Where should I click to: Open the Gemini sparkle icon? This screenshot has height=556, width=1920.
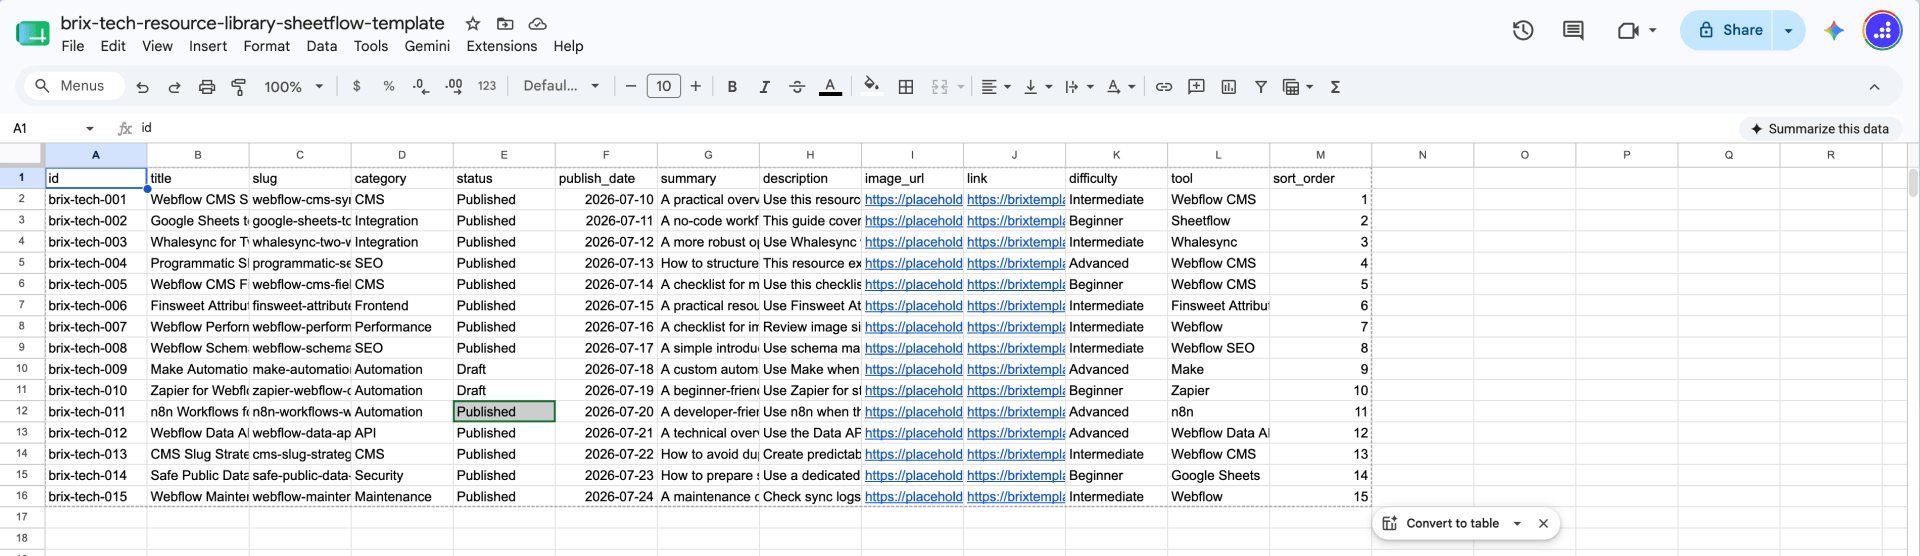pyautogui.click(x=1834, y=30)
